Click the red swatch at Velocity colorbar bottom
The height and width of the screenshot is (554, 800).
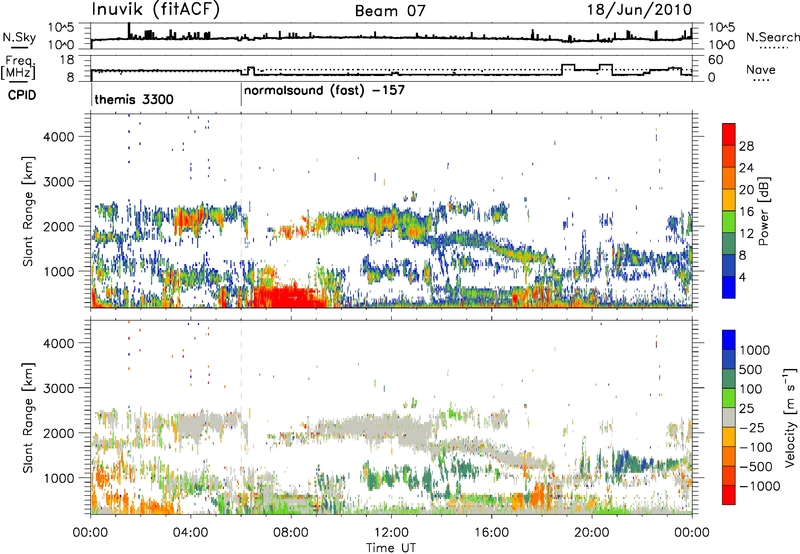tap(729, 495)
